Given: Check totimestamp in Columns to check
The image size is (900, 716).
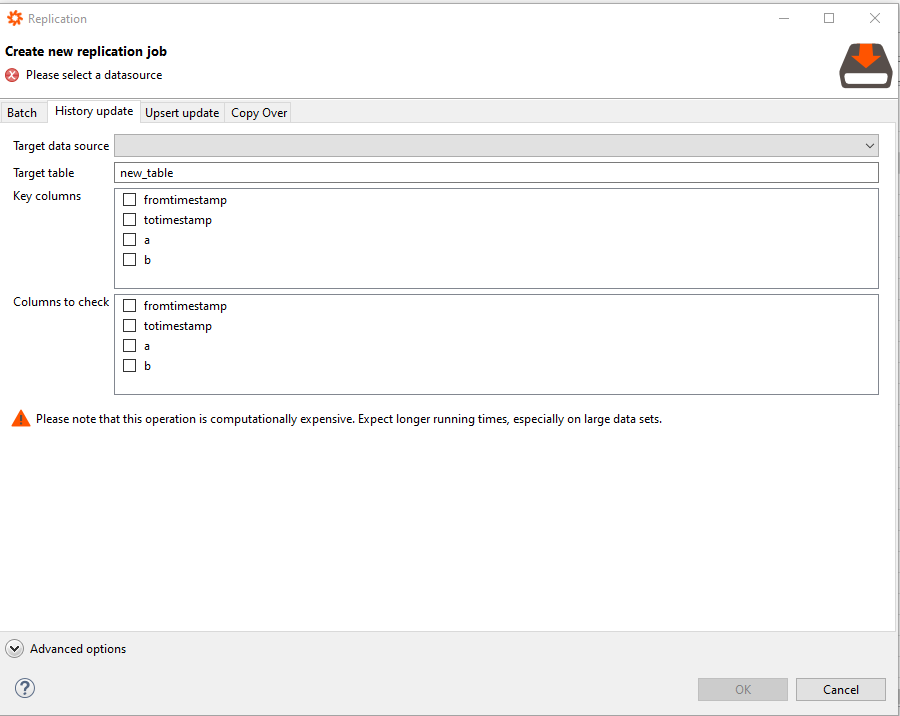Looking at the screenshot, I should pyautogui.click(x=129, y=326).
